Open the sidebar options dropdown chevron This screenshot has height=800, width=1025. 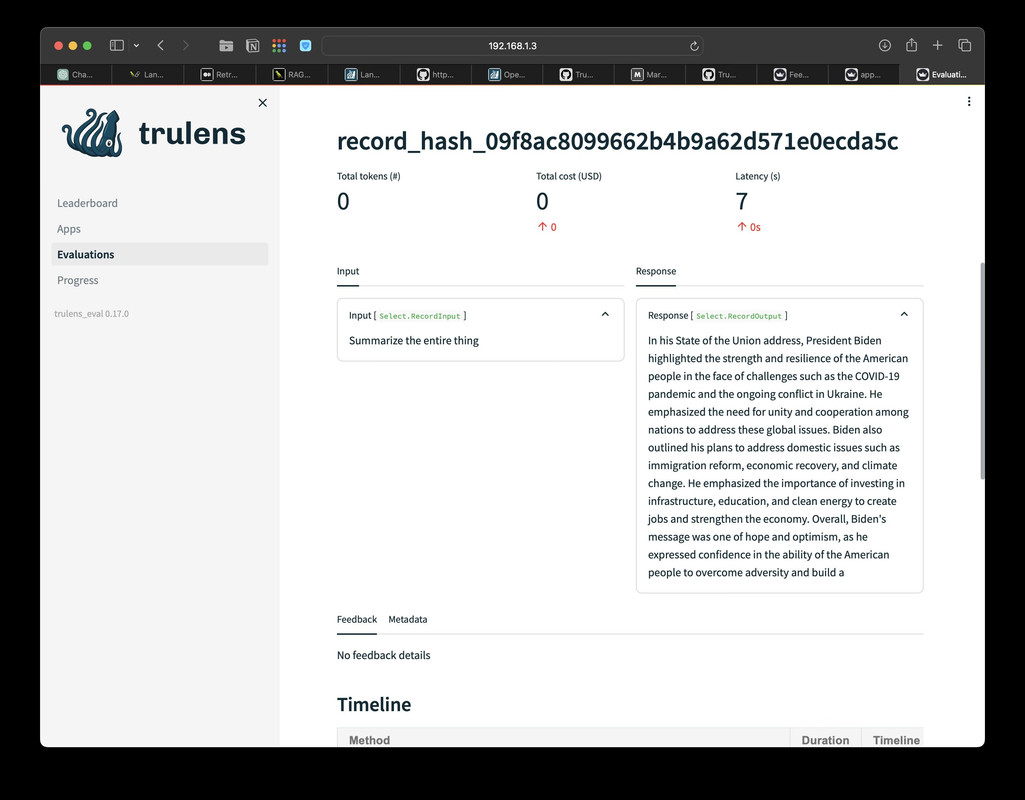[136, 46]
